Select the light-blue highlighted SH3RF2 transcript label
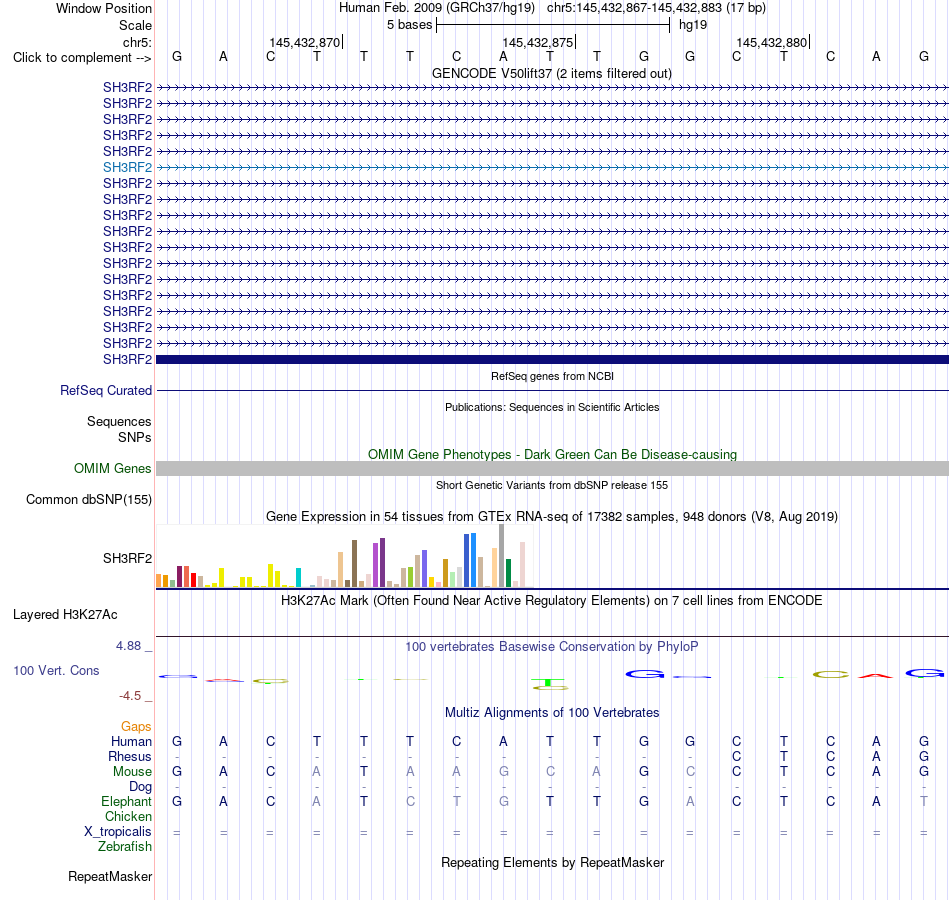This screenshot has height=900, width=950. click(127, 167)
